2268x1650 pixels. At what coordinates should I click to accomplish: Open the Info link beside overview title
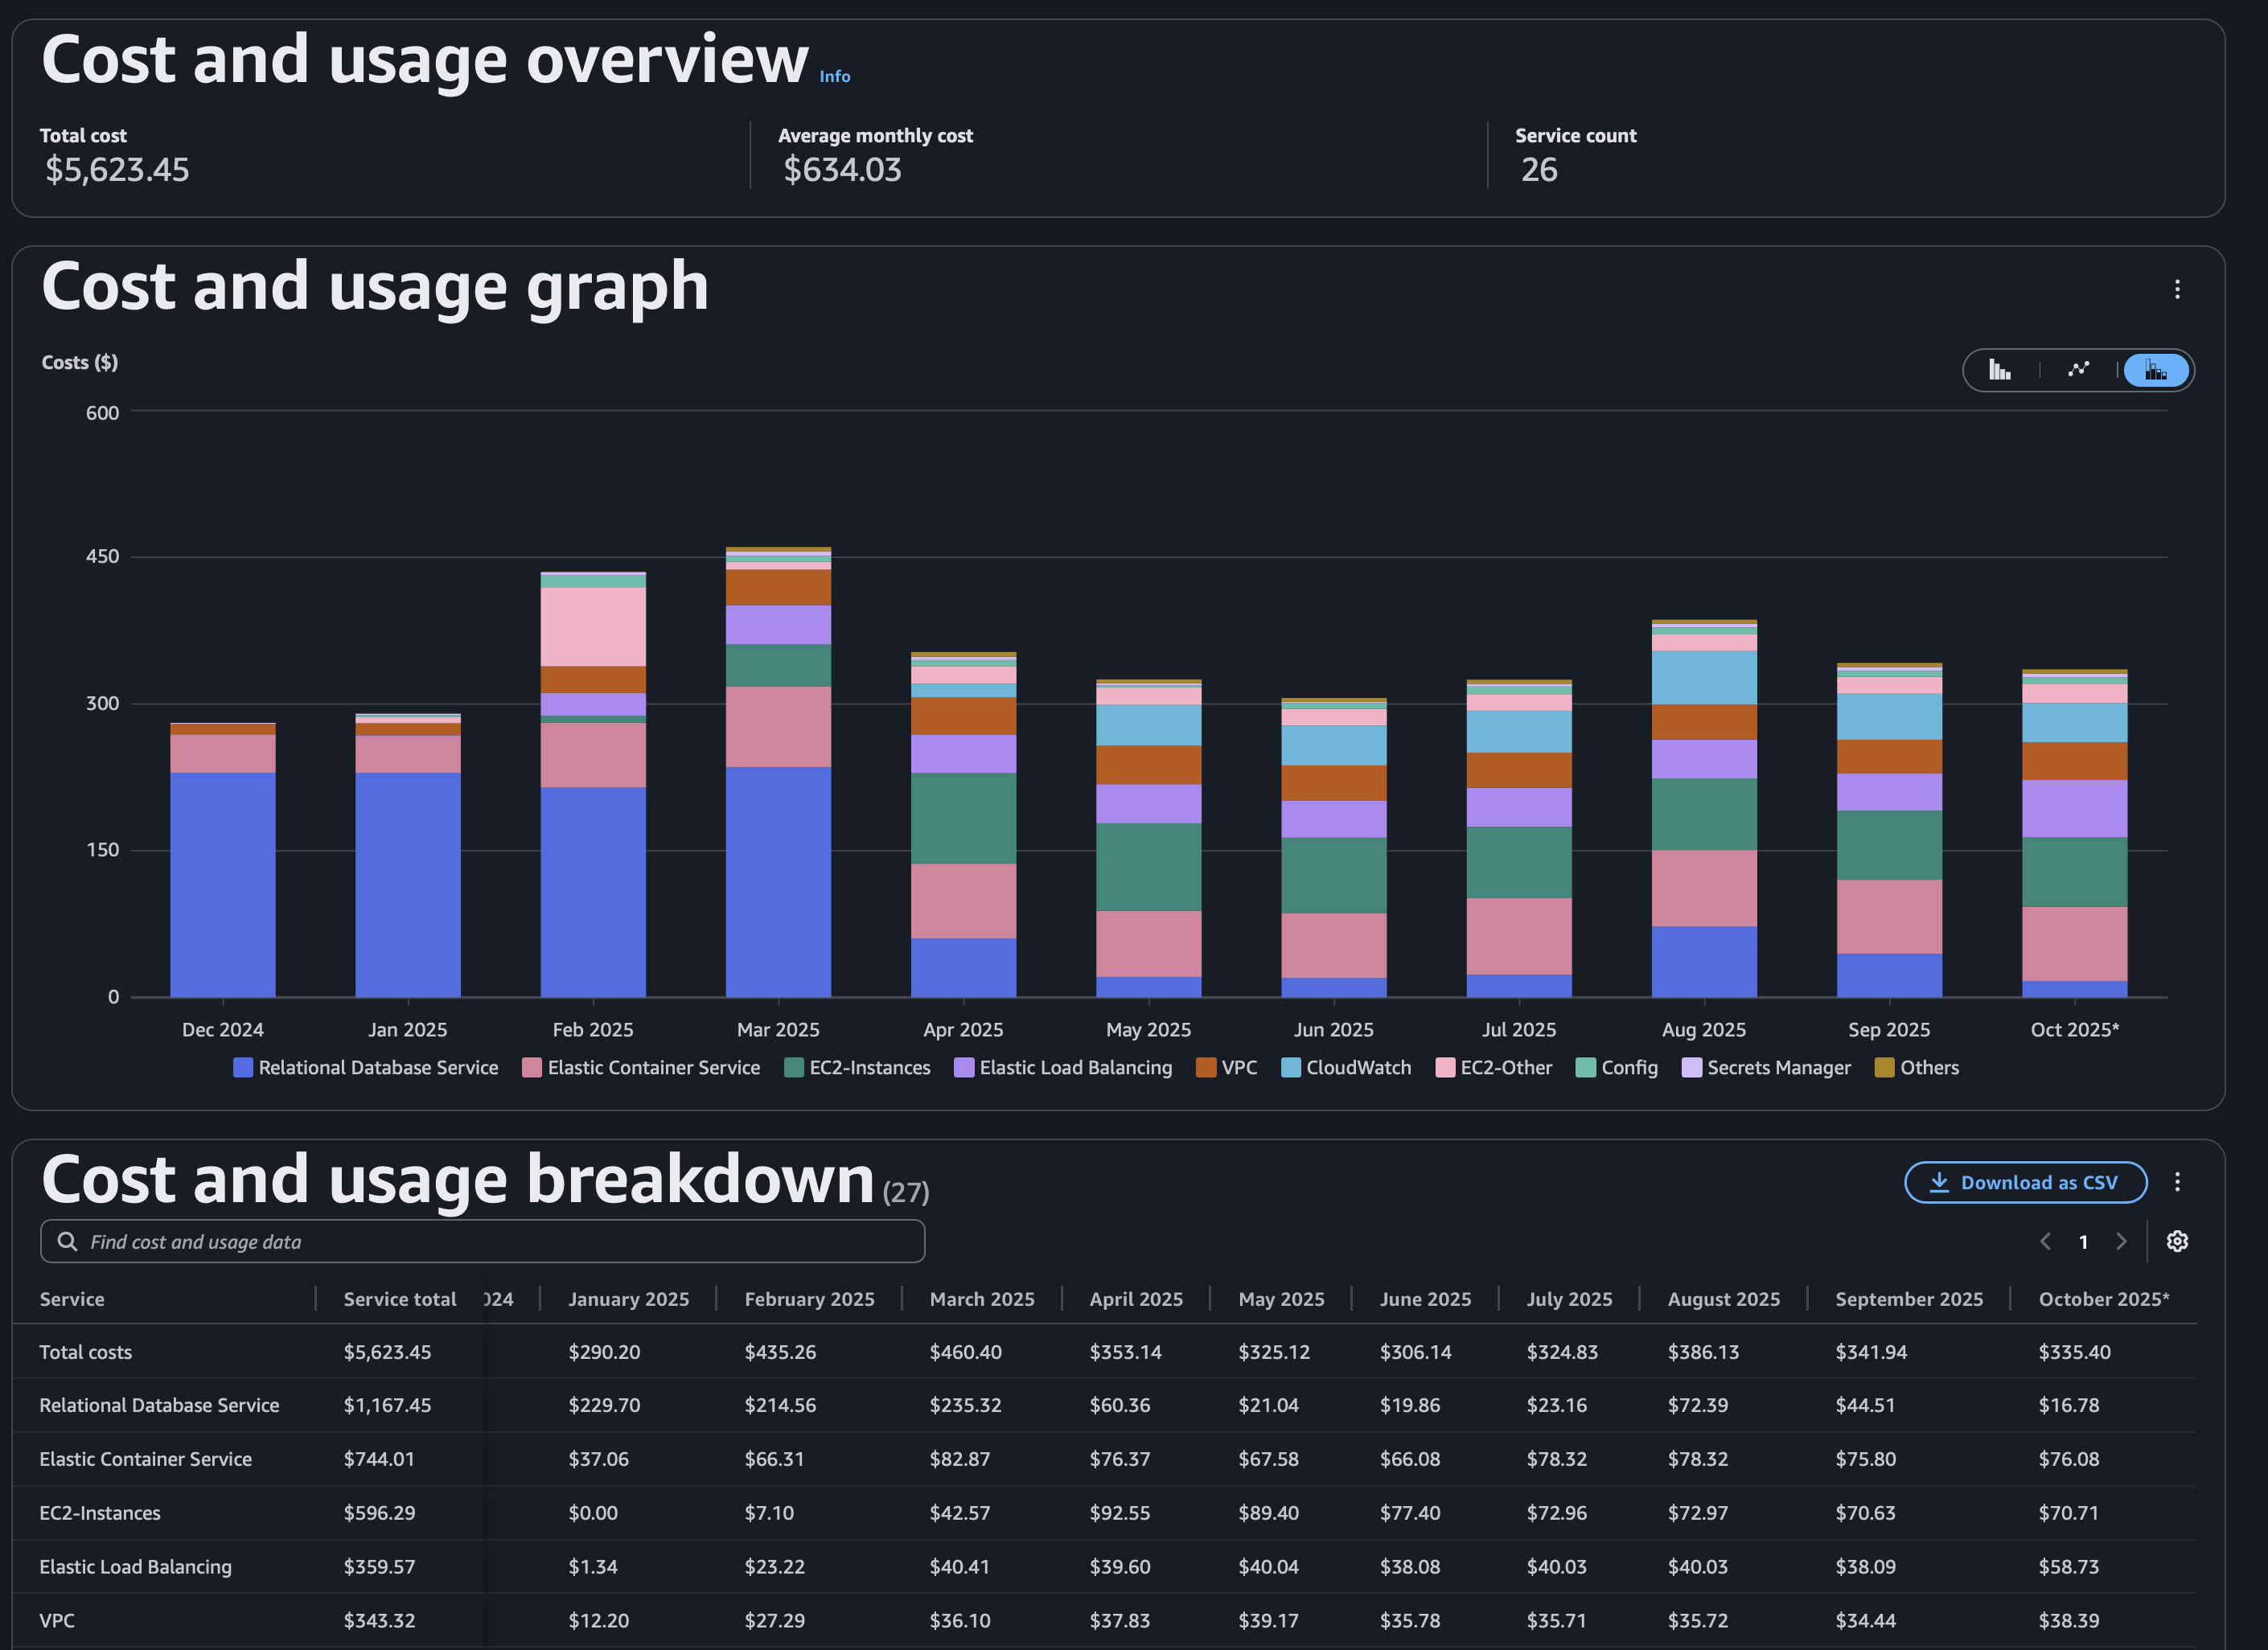pos(835,76)
